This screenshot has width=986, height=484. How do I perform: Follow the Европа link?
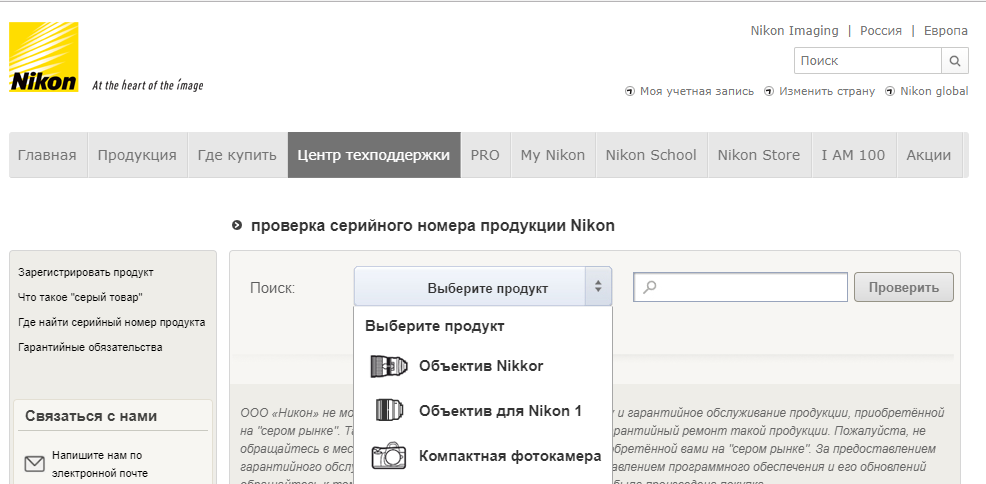[x=946, y=31]
